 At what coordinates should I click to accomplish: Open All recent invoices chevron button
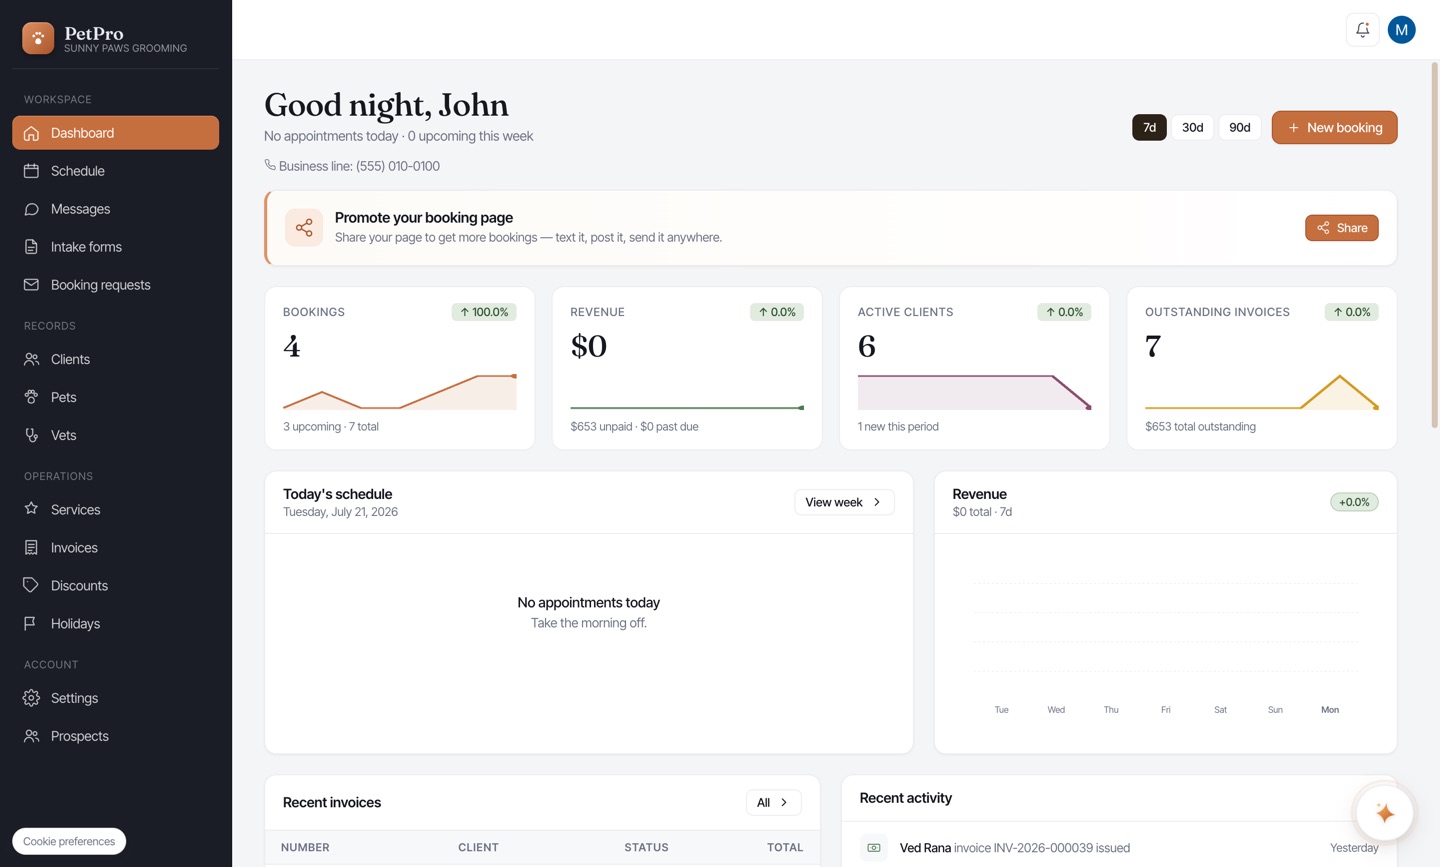tap(773, 802)
